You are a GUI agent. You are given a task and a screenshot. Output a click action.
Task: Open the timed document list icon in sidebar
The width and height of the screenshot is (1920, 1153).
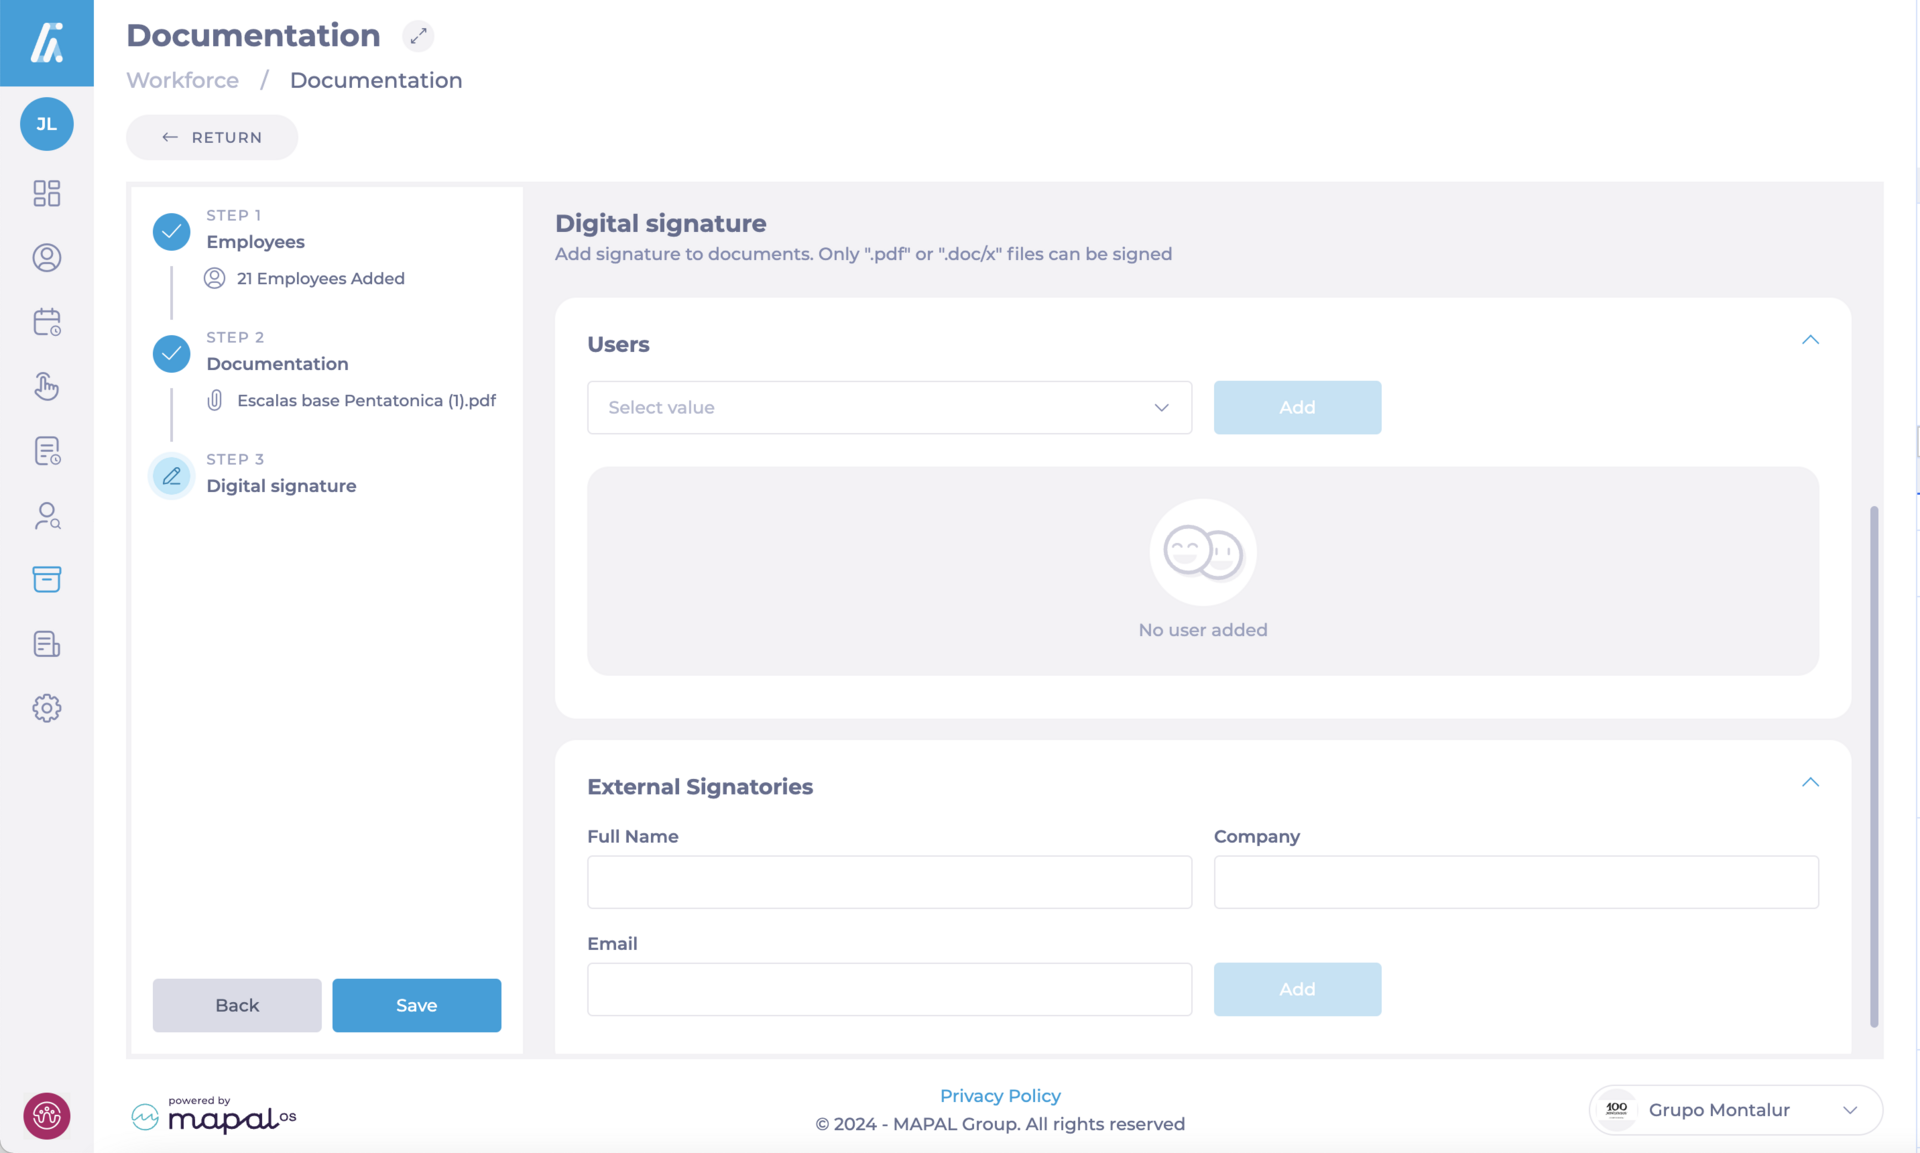pyautogui.click(x=47, y=451)
